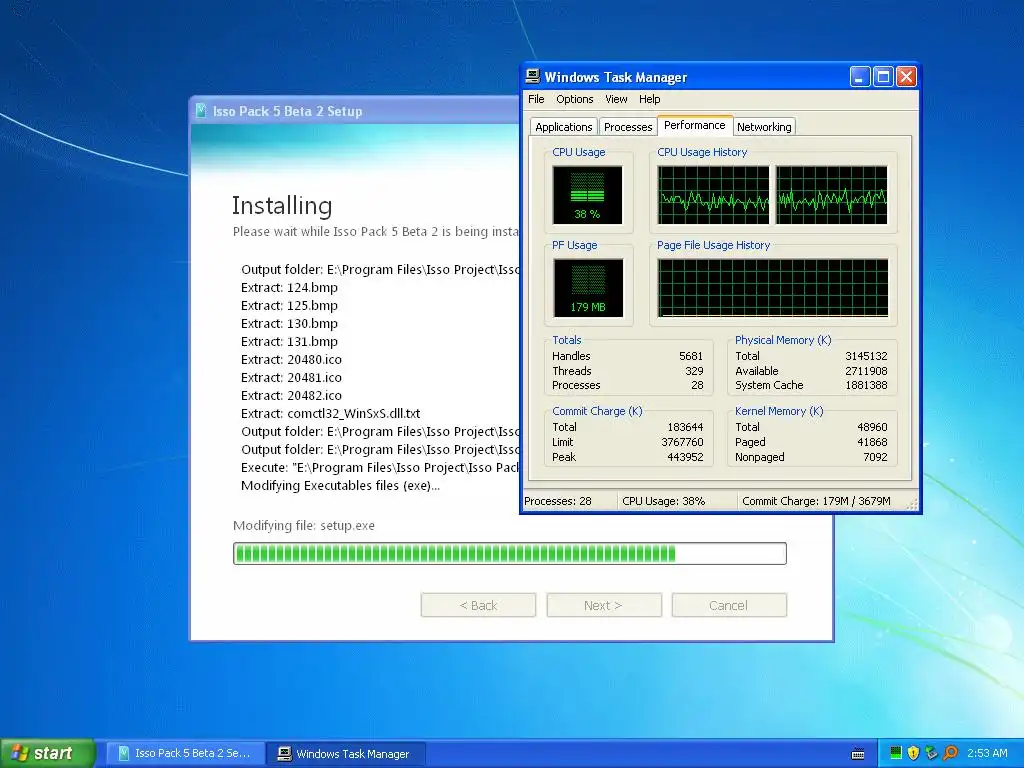Open the Help menu in Task Manager
The width and height of the screenshot is (1024, 768).
pyautogui.click(x=649, y=99)
